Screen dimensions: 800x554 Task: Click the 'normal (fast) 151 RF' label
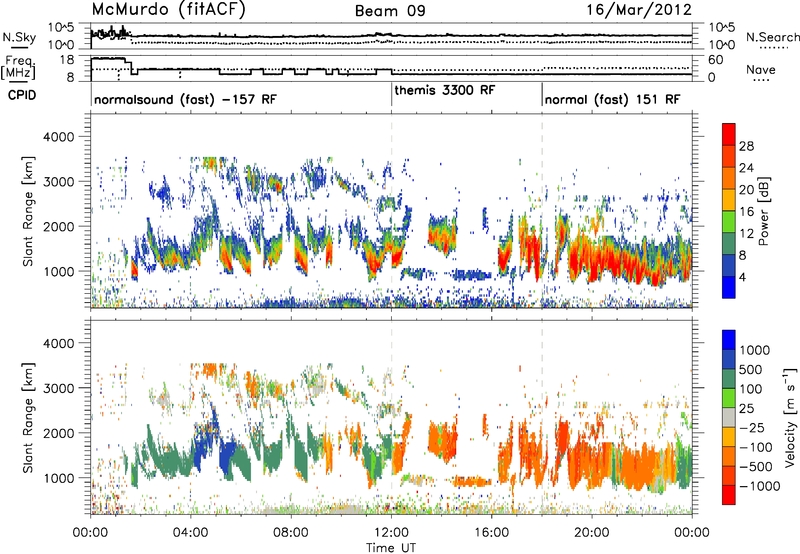point(612,99)
